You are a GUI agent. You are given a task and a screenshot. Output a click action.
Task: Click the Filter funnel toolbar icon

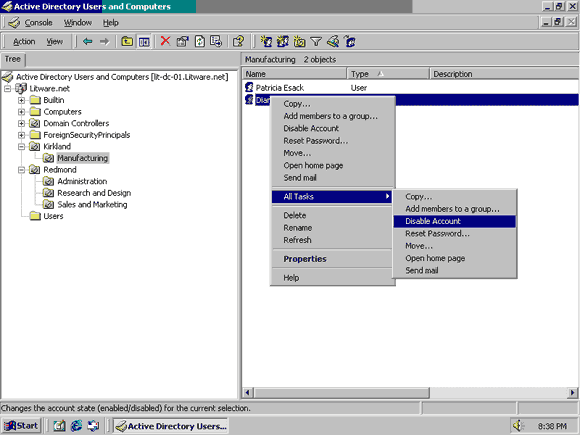pyautogui.click(x=316, y=41)
